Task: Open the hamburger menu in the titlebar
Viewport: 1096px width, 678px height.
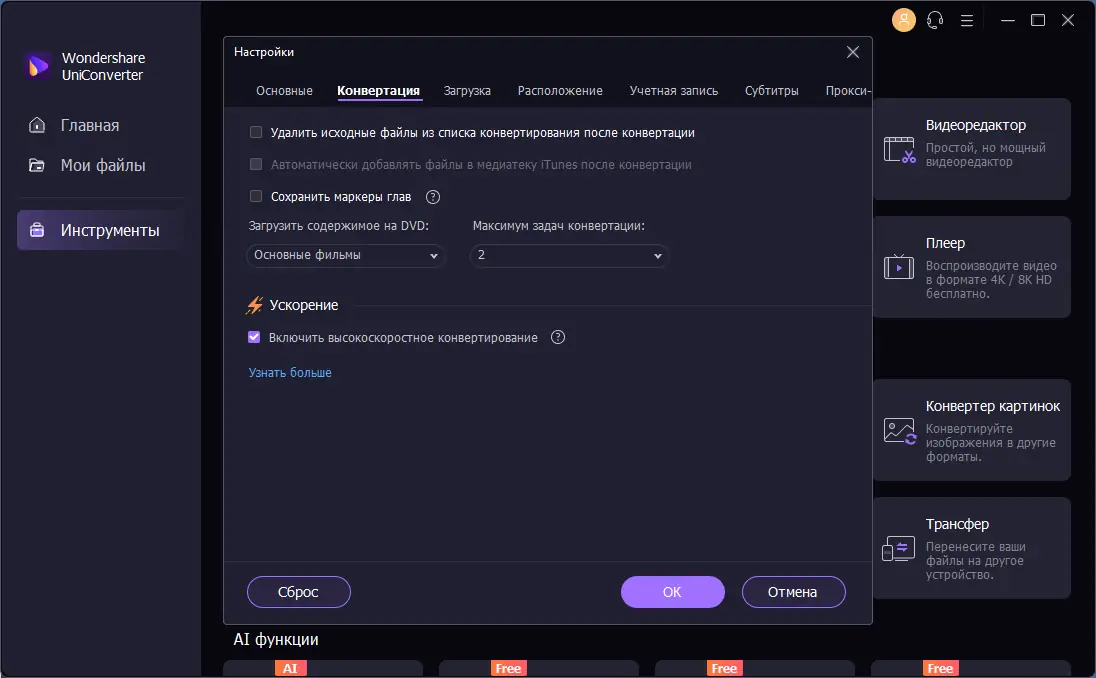Action: (967, 19)
